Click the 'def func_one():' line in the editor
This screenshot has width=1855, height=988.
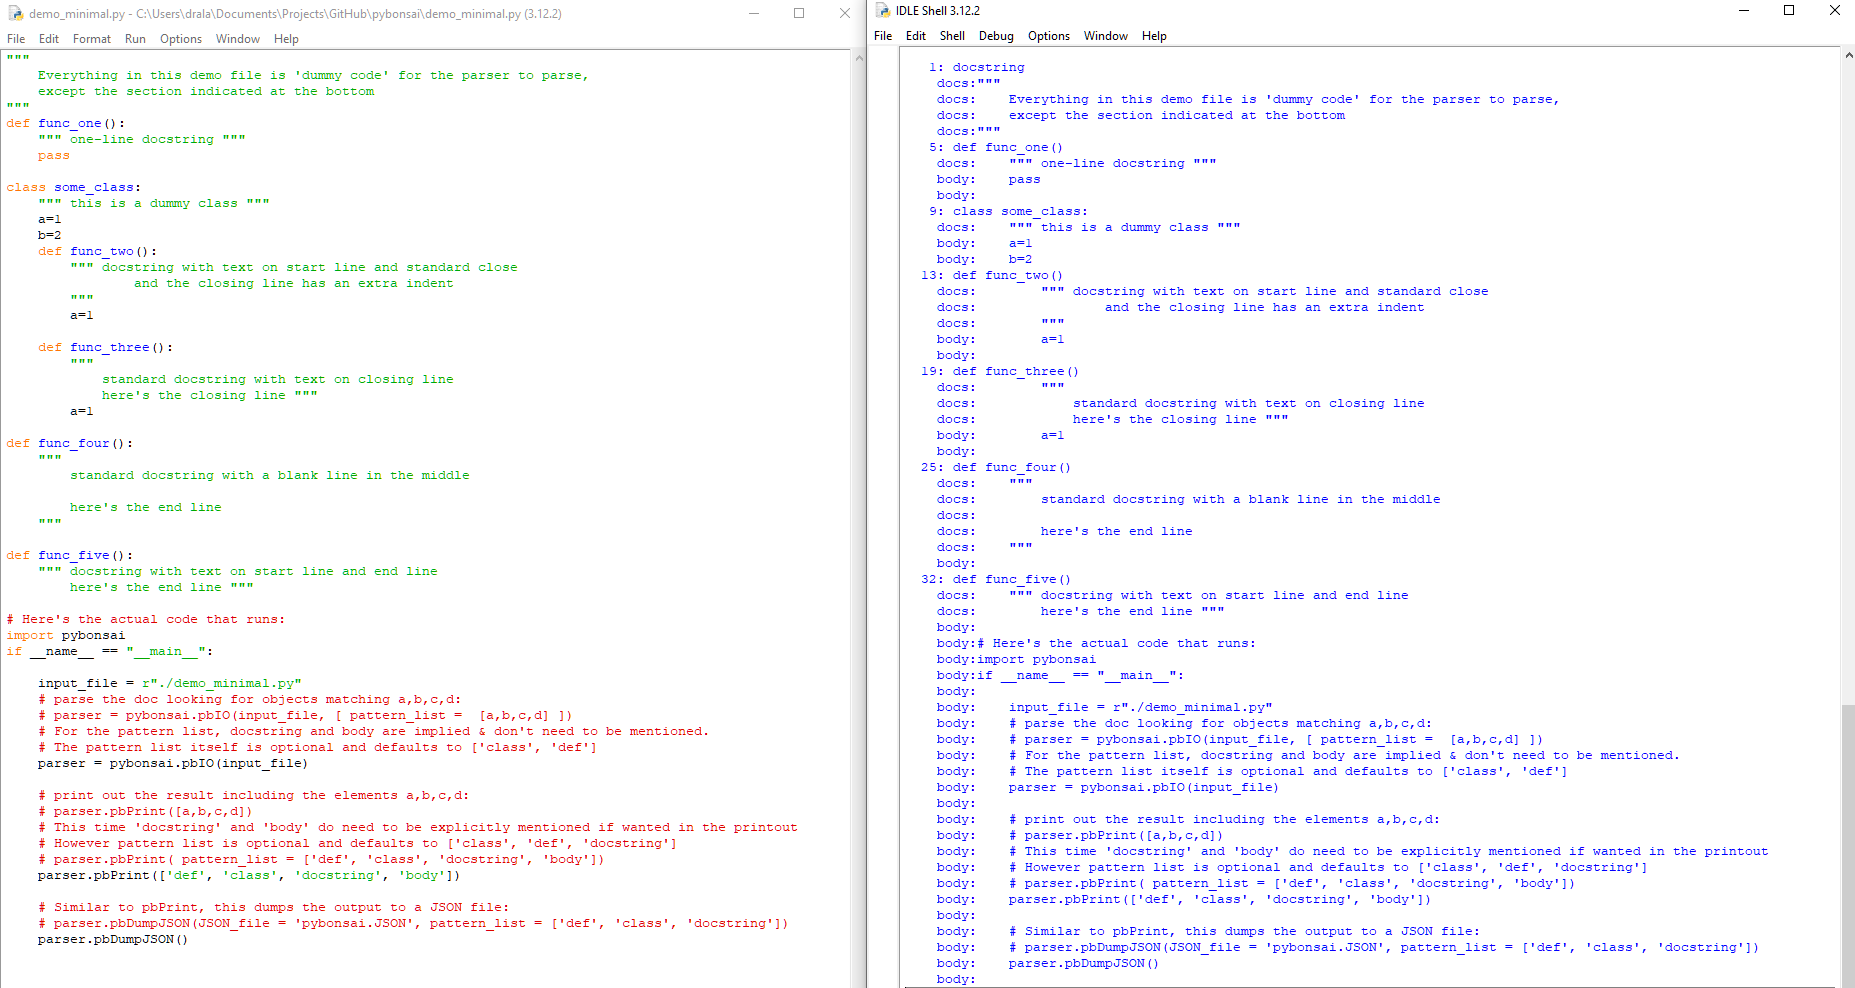66,124
